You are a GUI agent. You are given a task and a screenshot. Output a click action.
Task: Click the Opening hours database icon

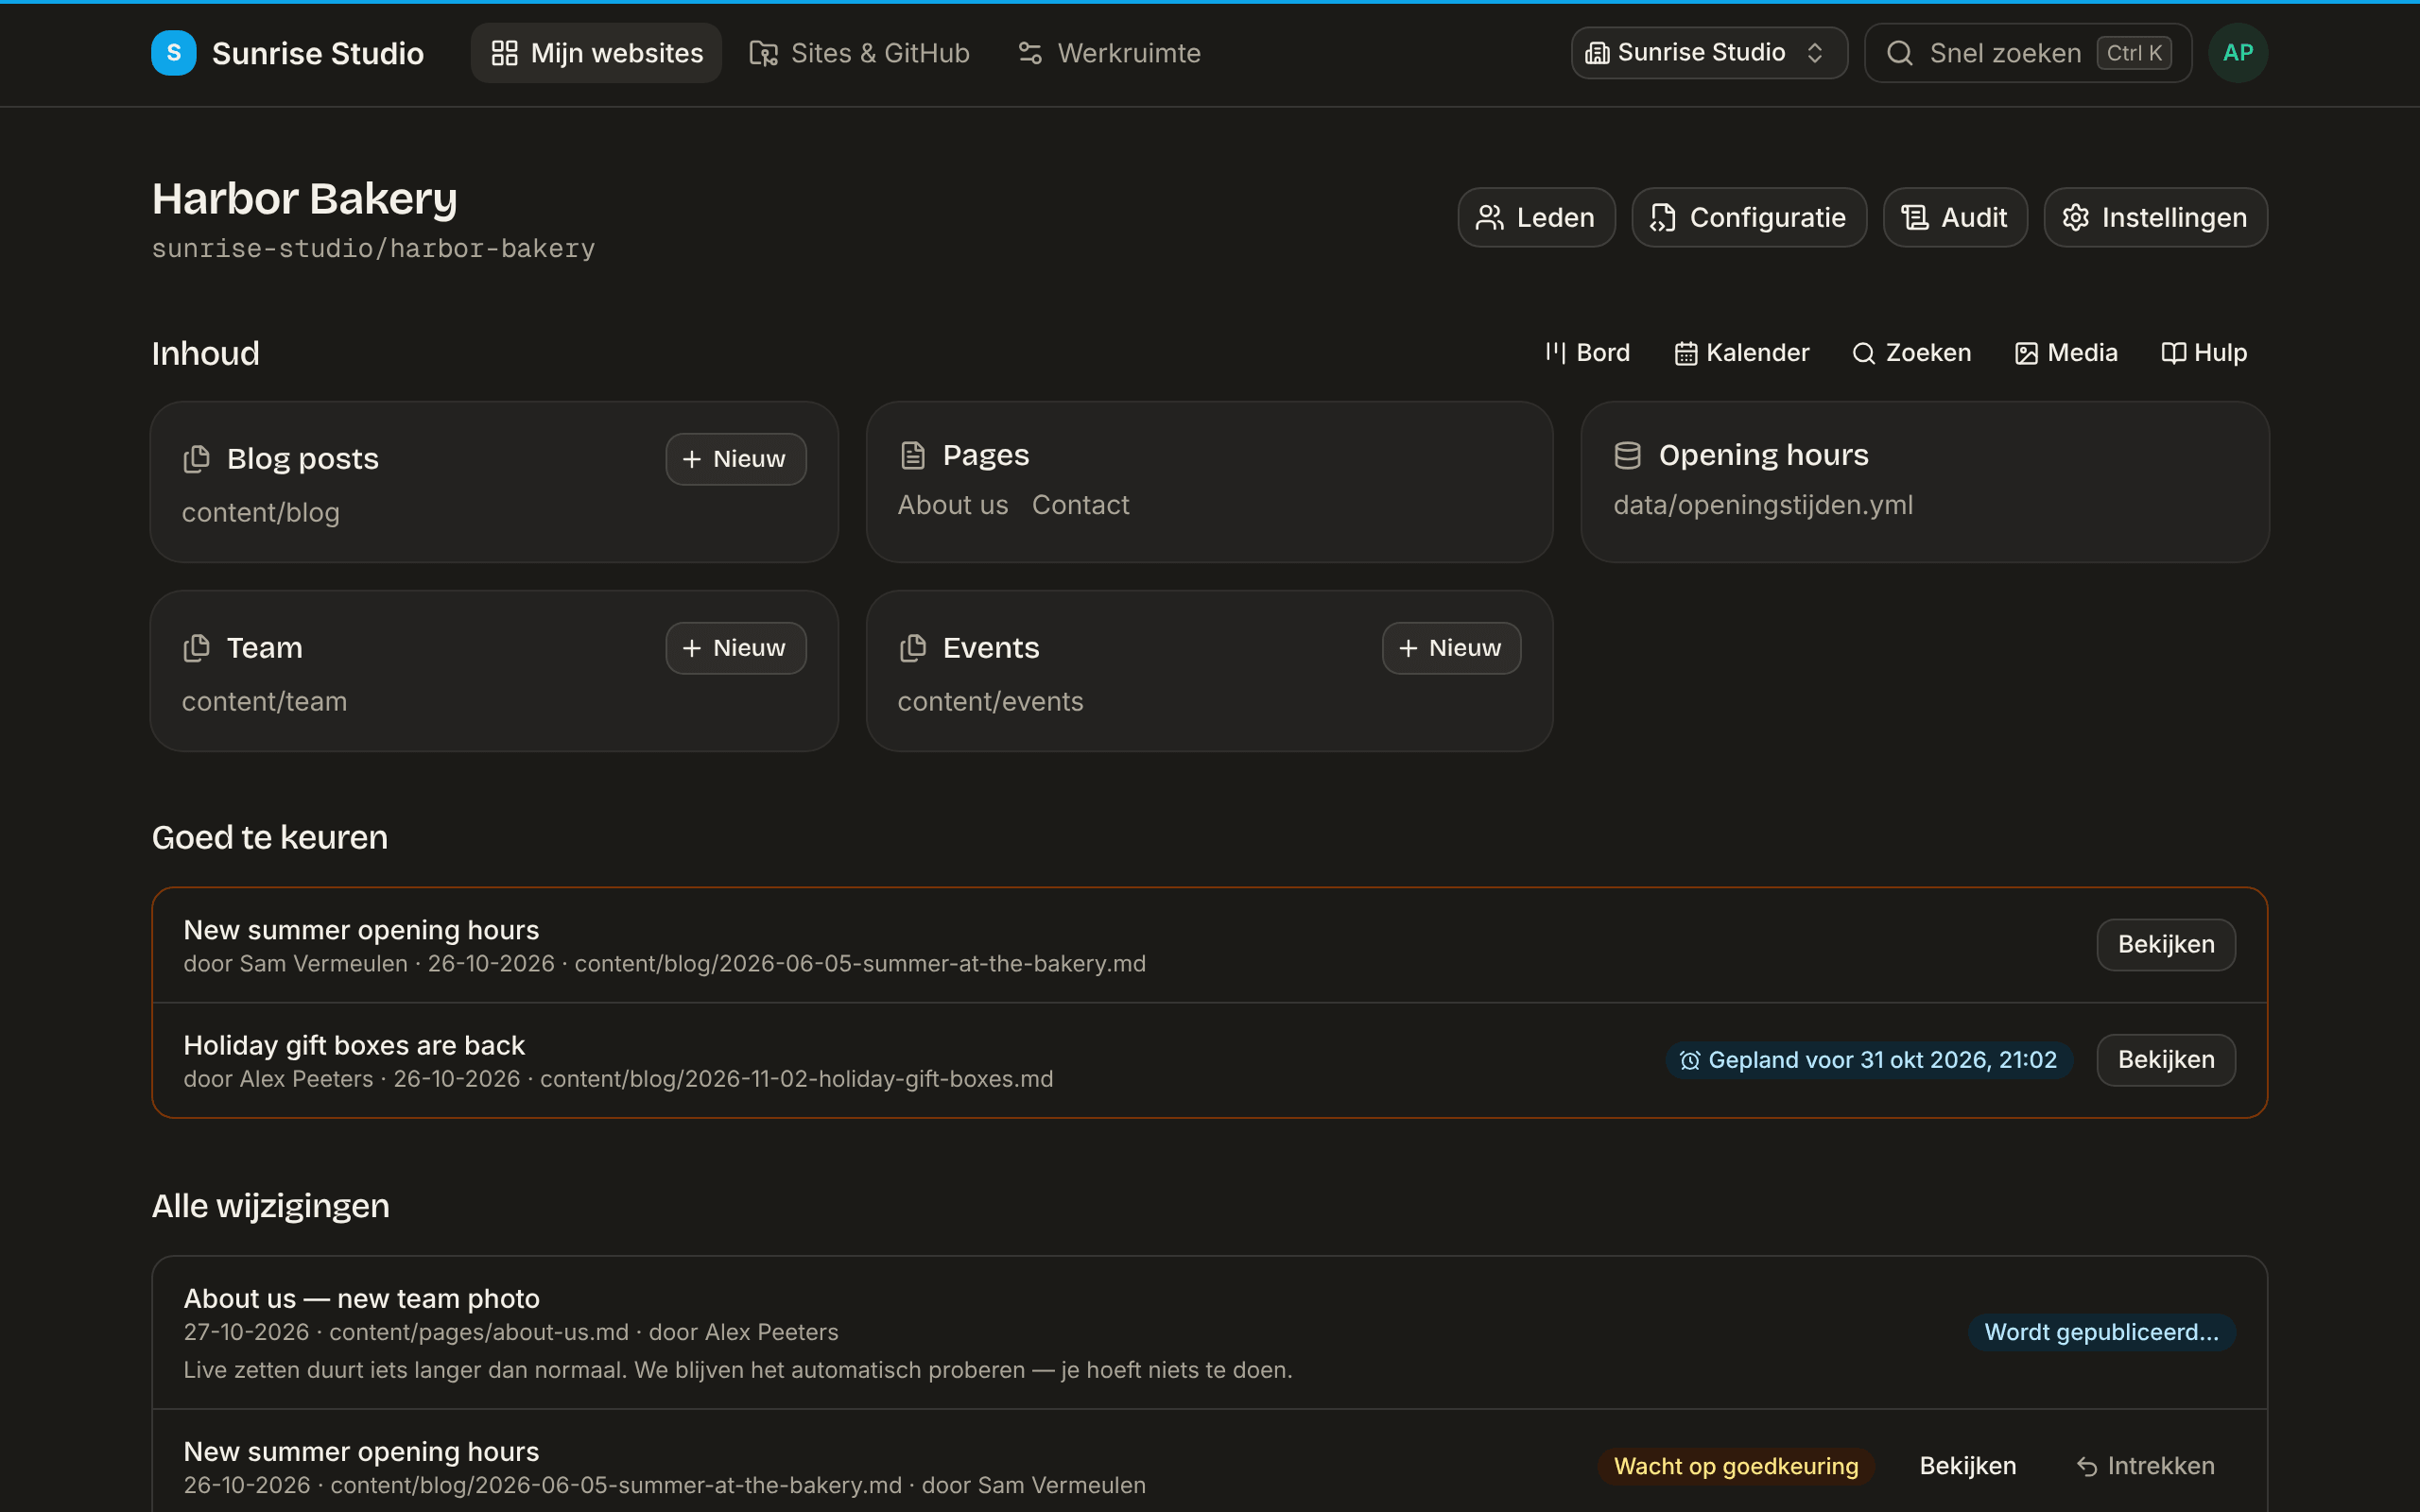(x=1627, y=455)
